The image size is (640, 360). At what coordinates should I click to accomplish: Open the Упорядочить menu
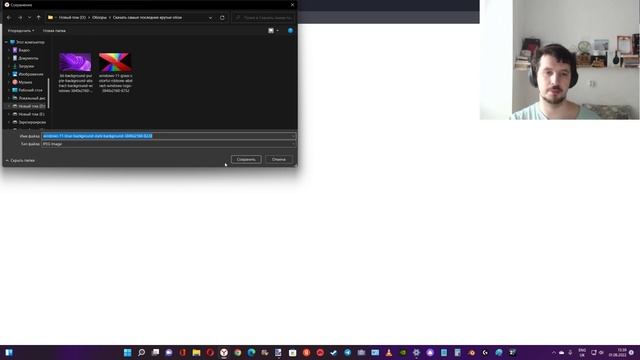tap(21, 31)
